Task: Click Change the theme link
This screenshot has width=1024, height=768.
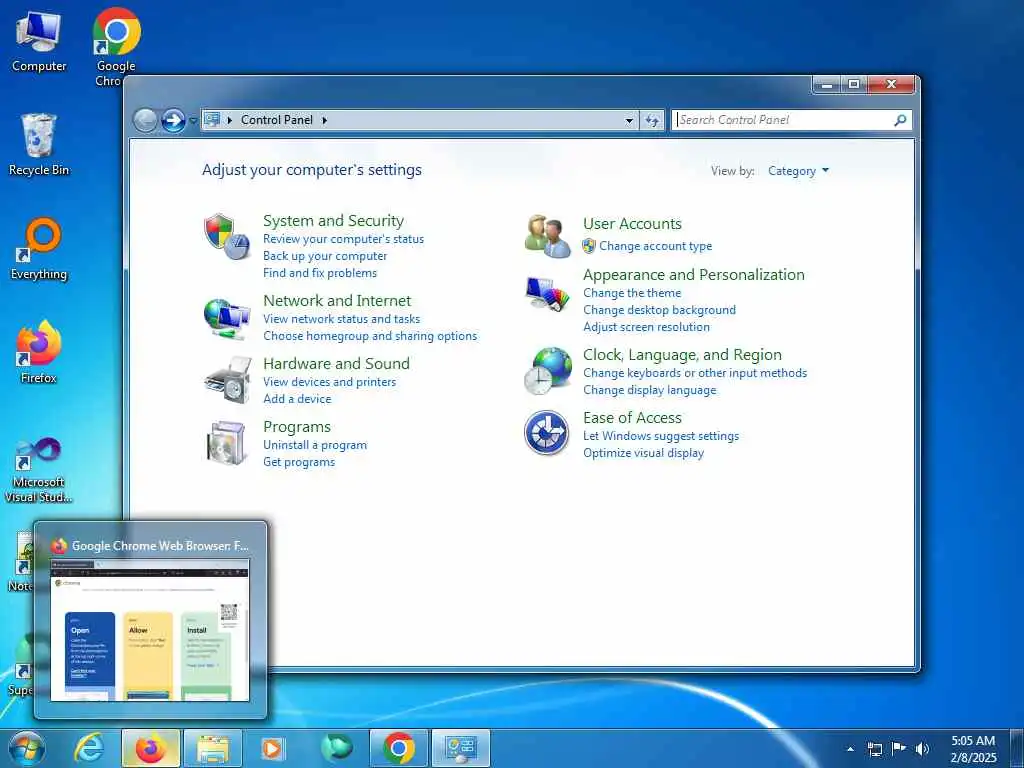Action: 632,293
